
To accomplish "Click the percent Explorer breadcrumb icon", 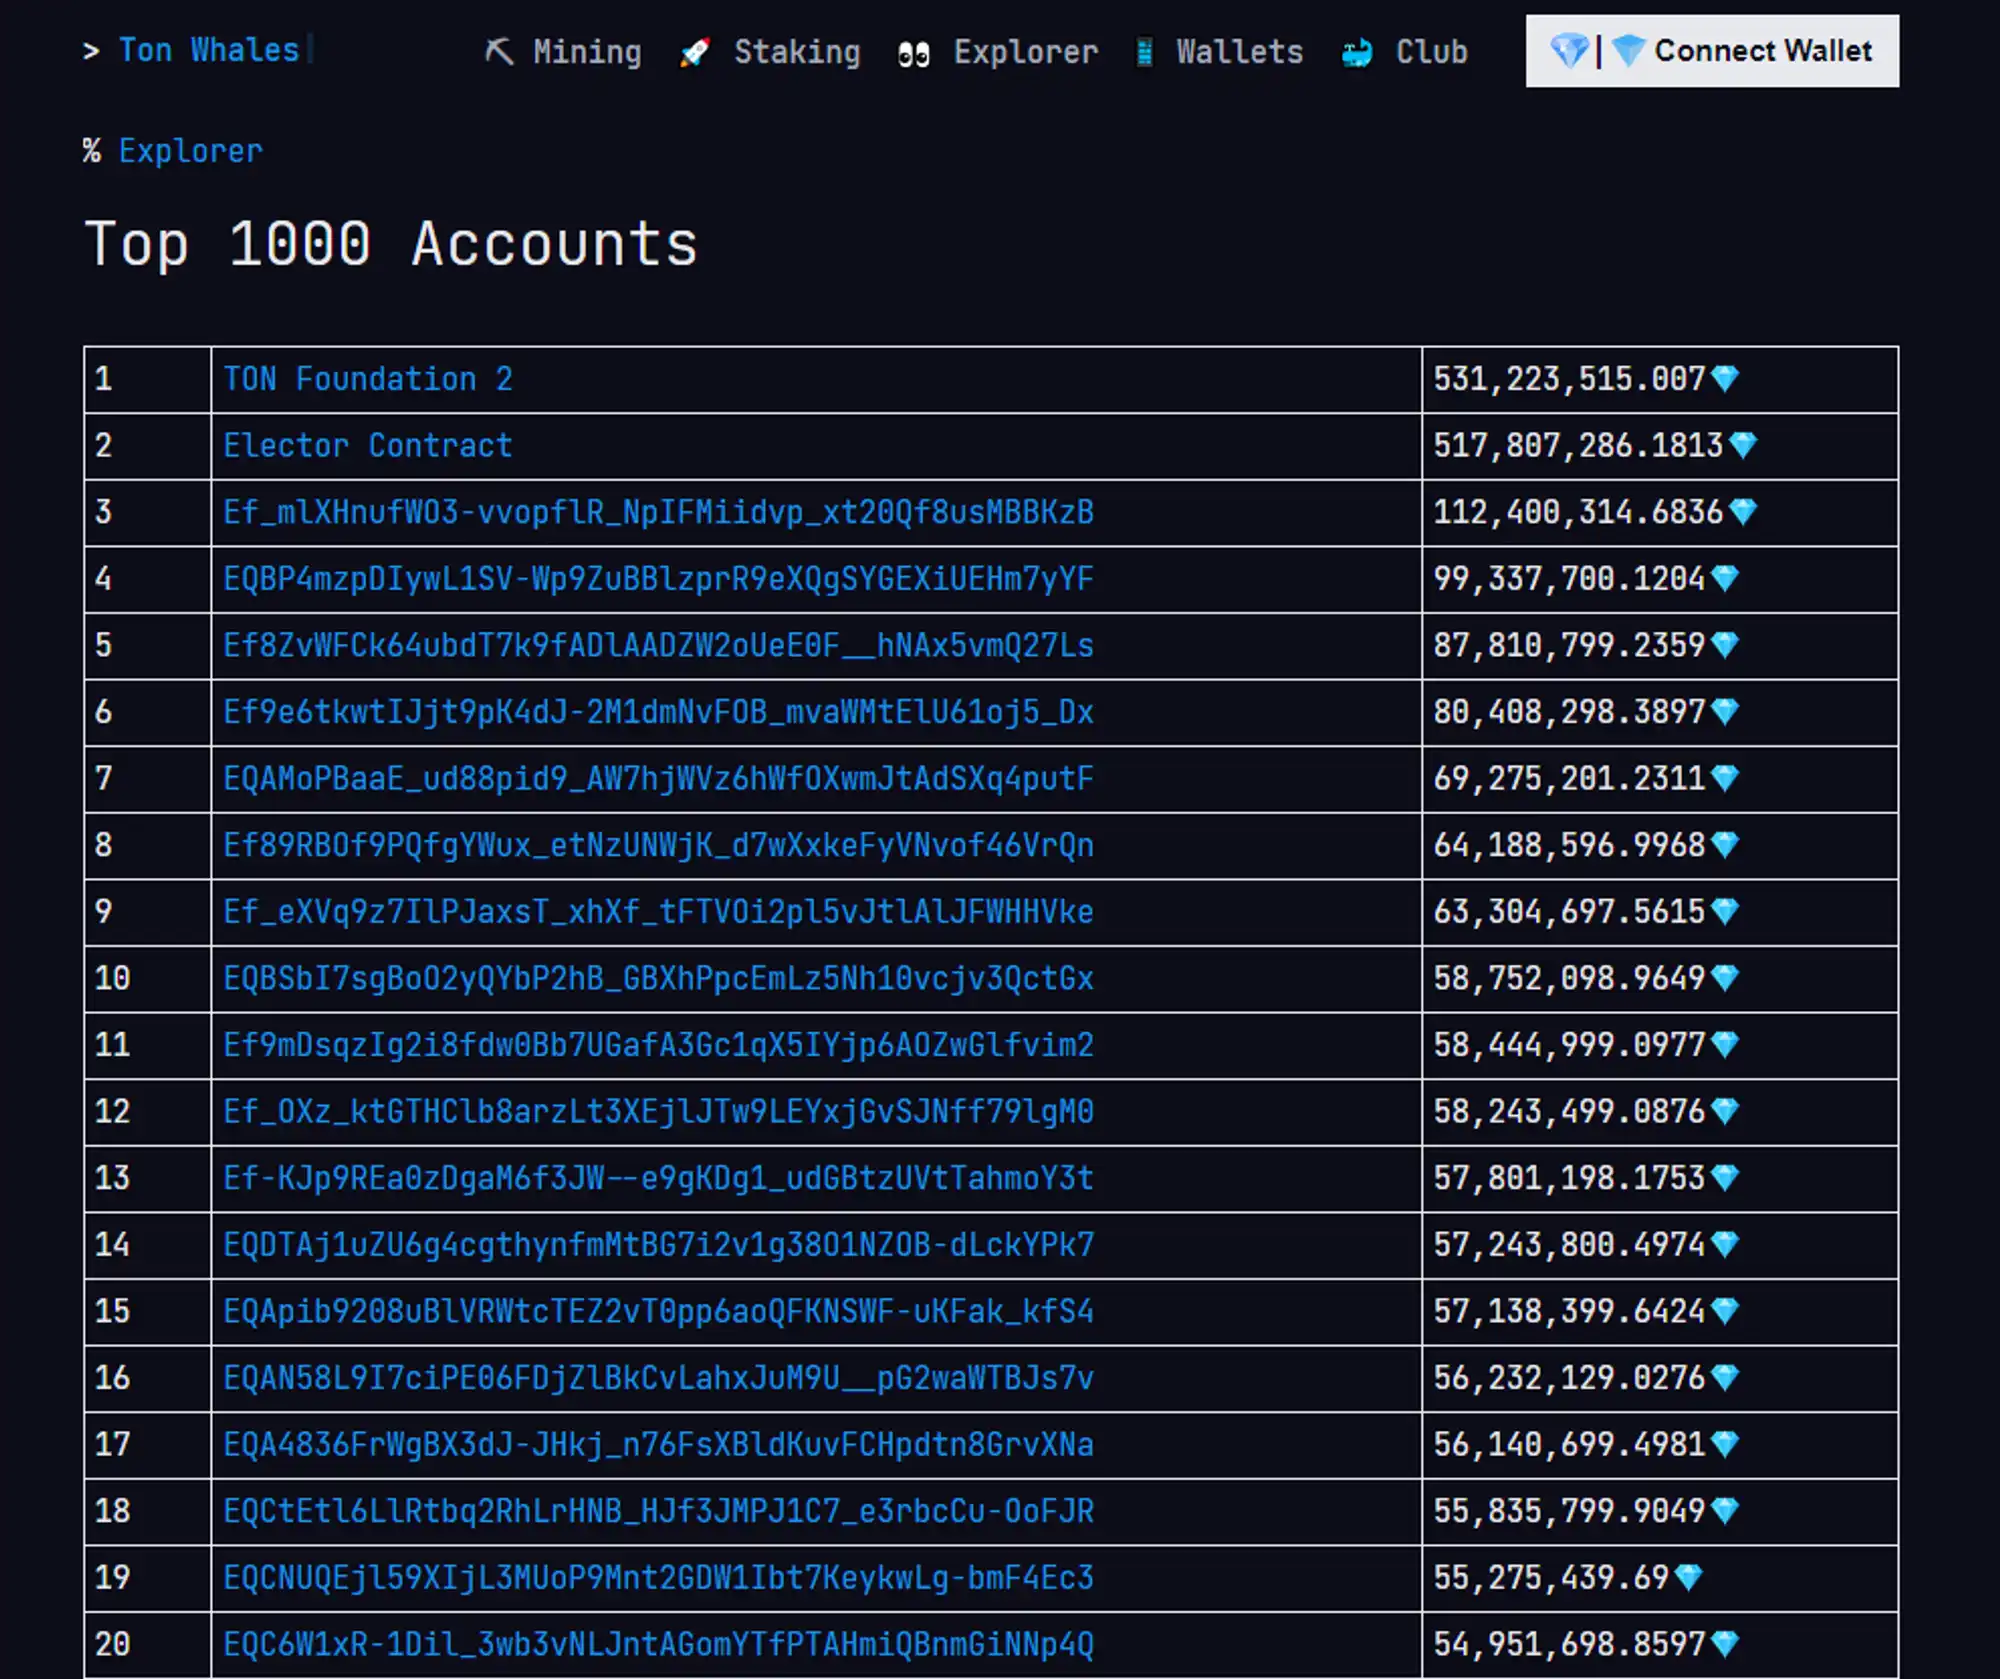I will (x=93, y=152).
